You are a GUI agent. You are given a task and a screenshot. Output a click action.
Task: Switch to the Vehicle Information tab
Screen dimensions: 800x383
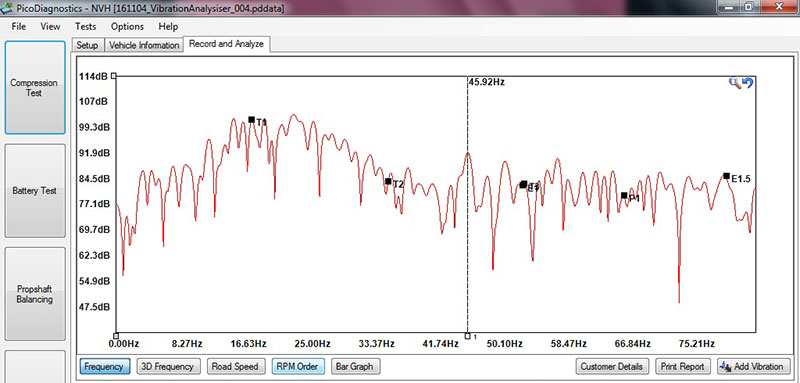tap(144, 45)
